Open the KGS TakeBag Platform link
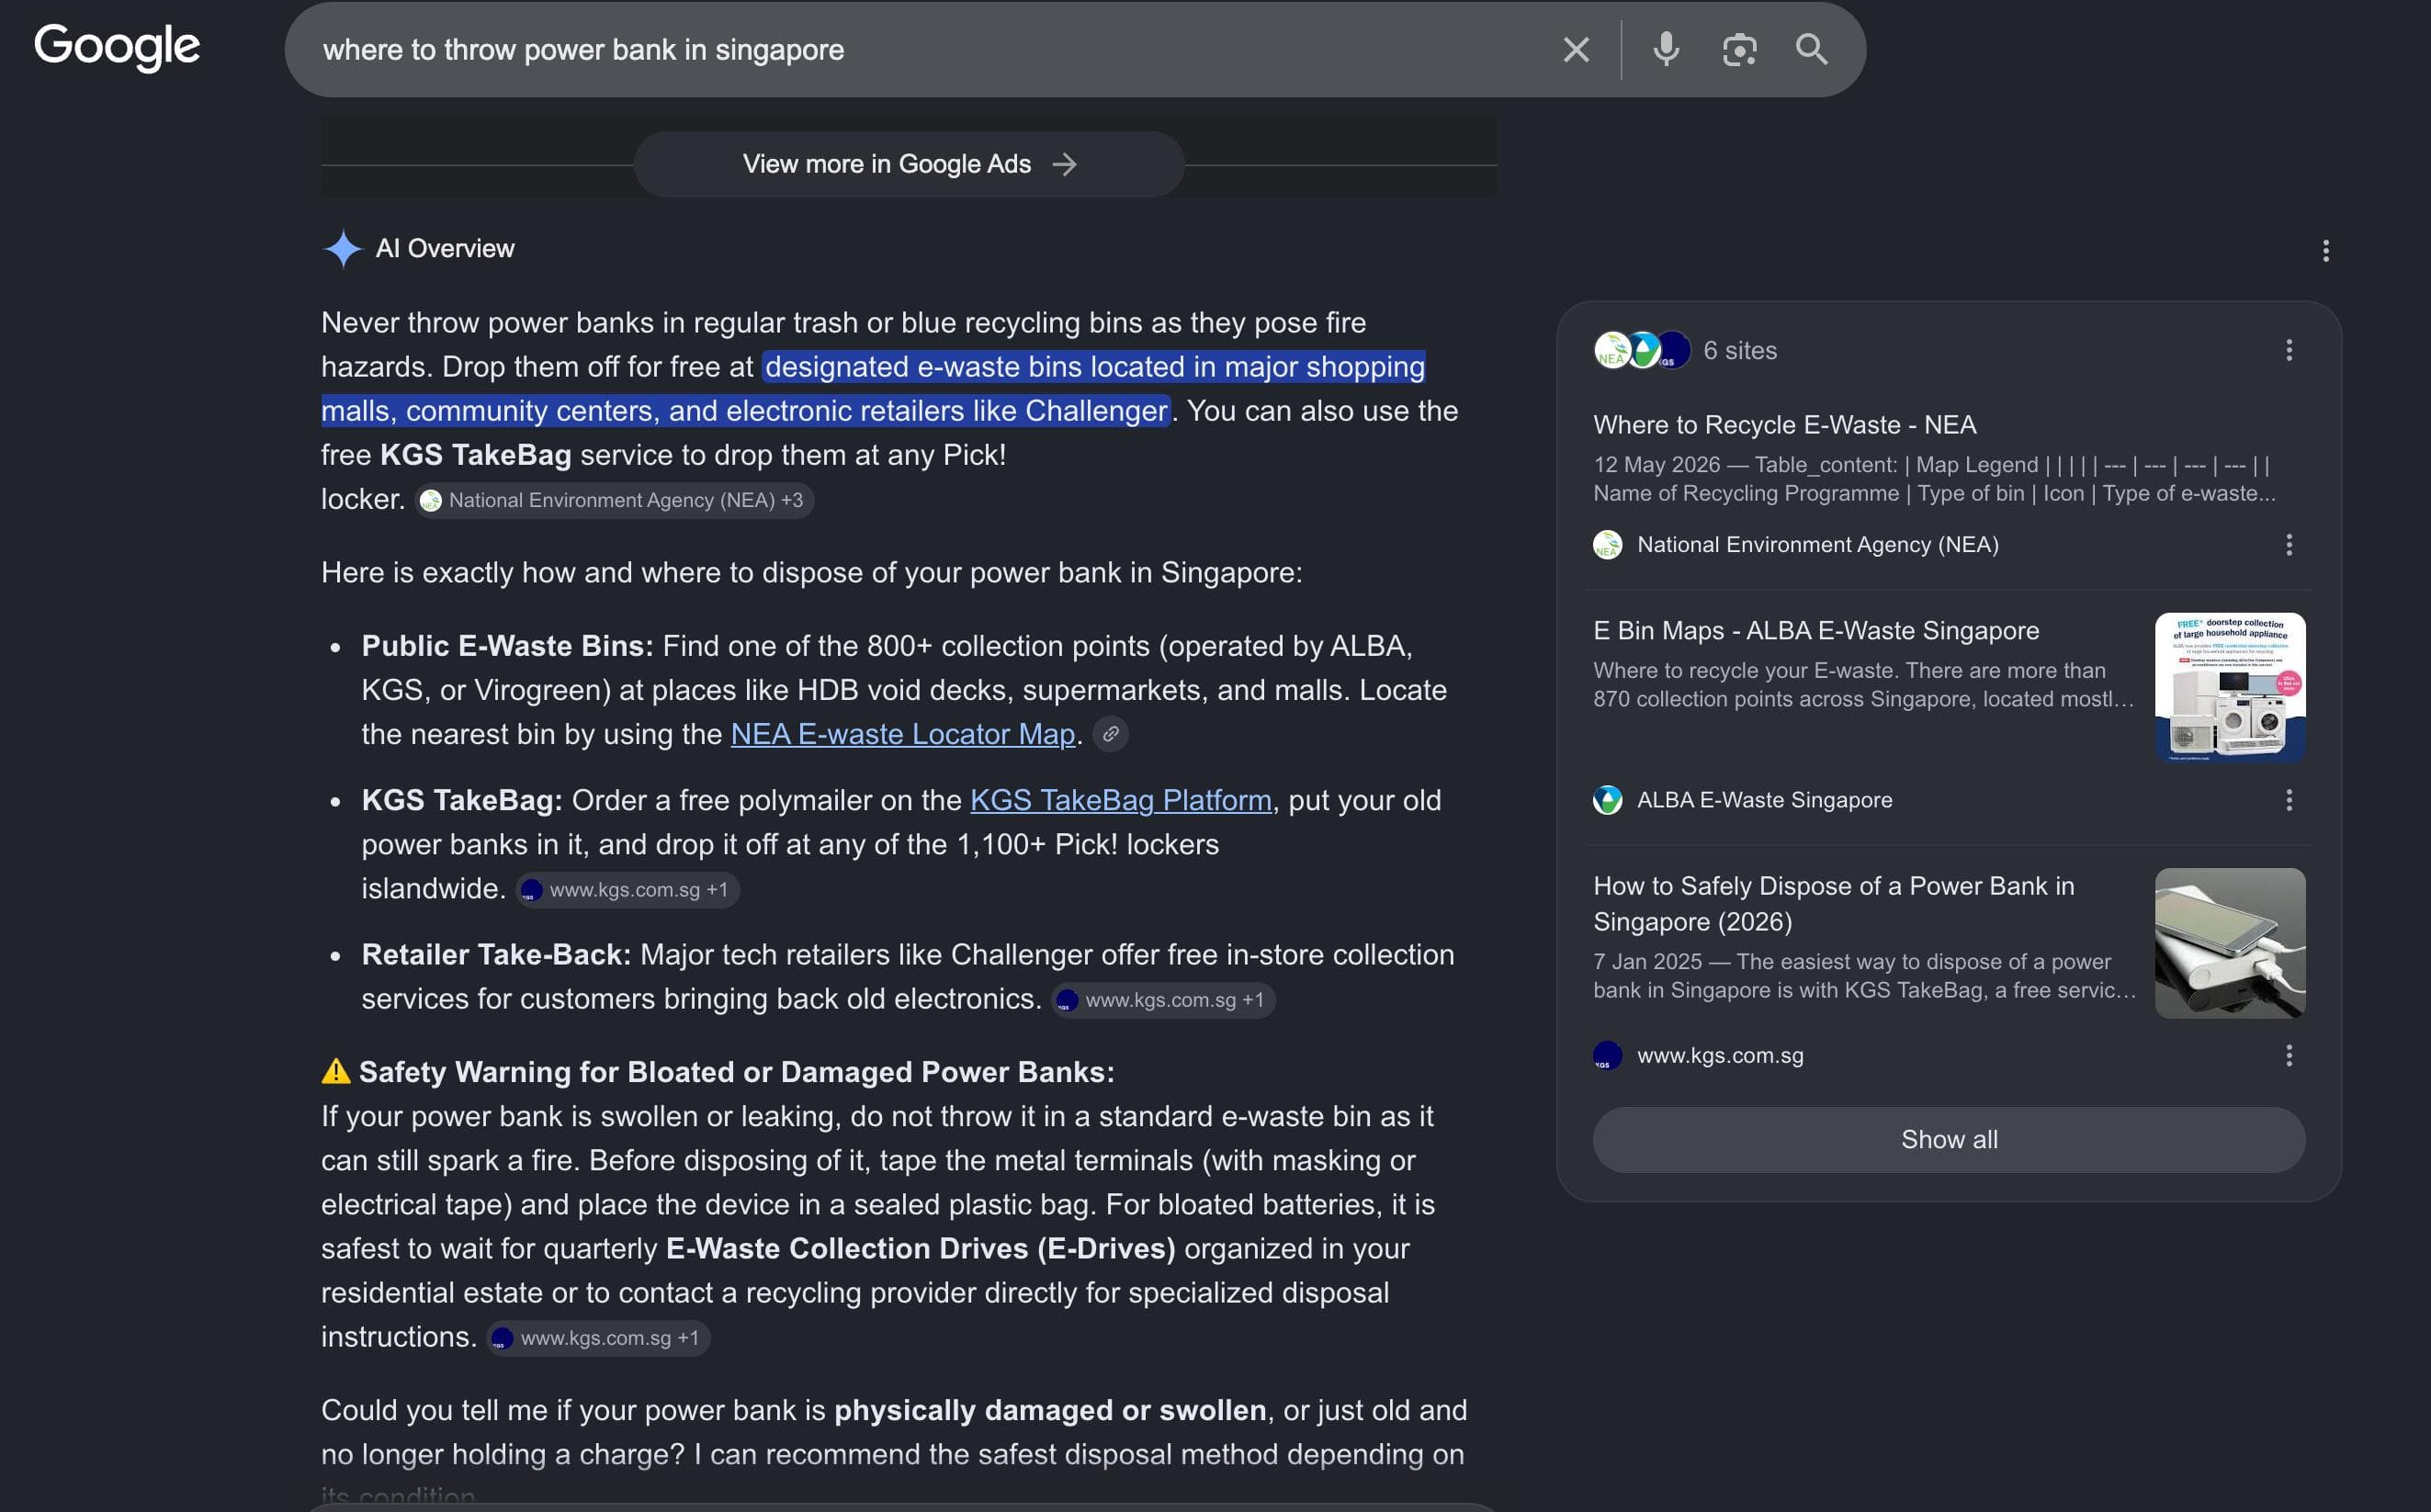Viewport: 2431px width, 1512px height. point(1120,800)
